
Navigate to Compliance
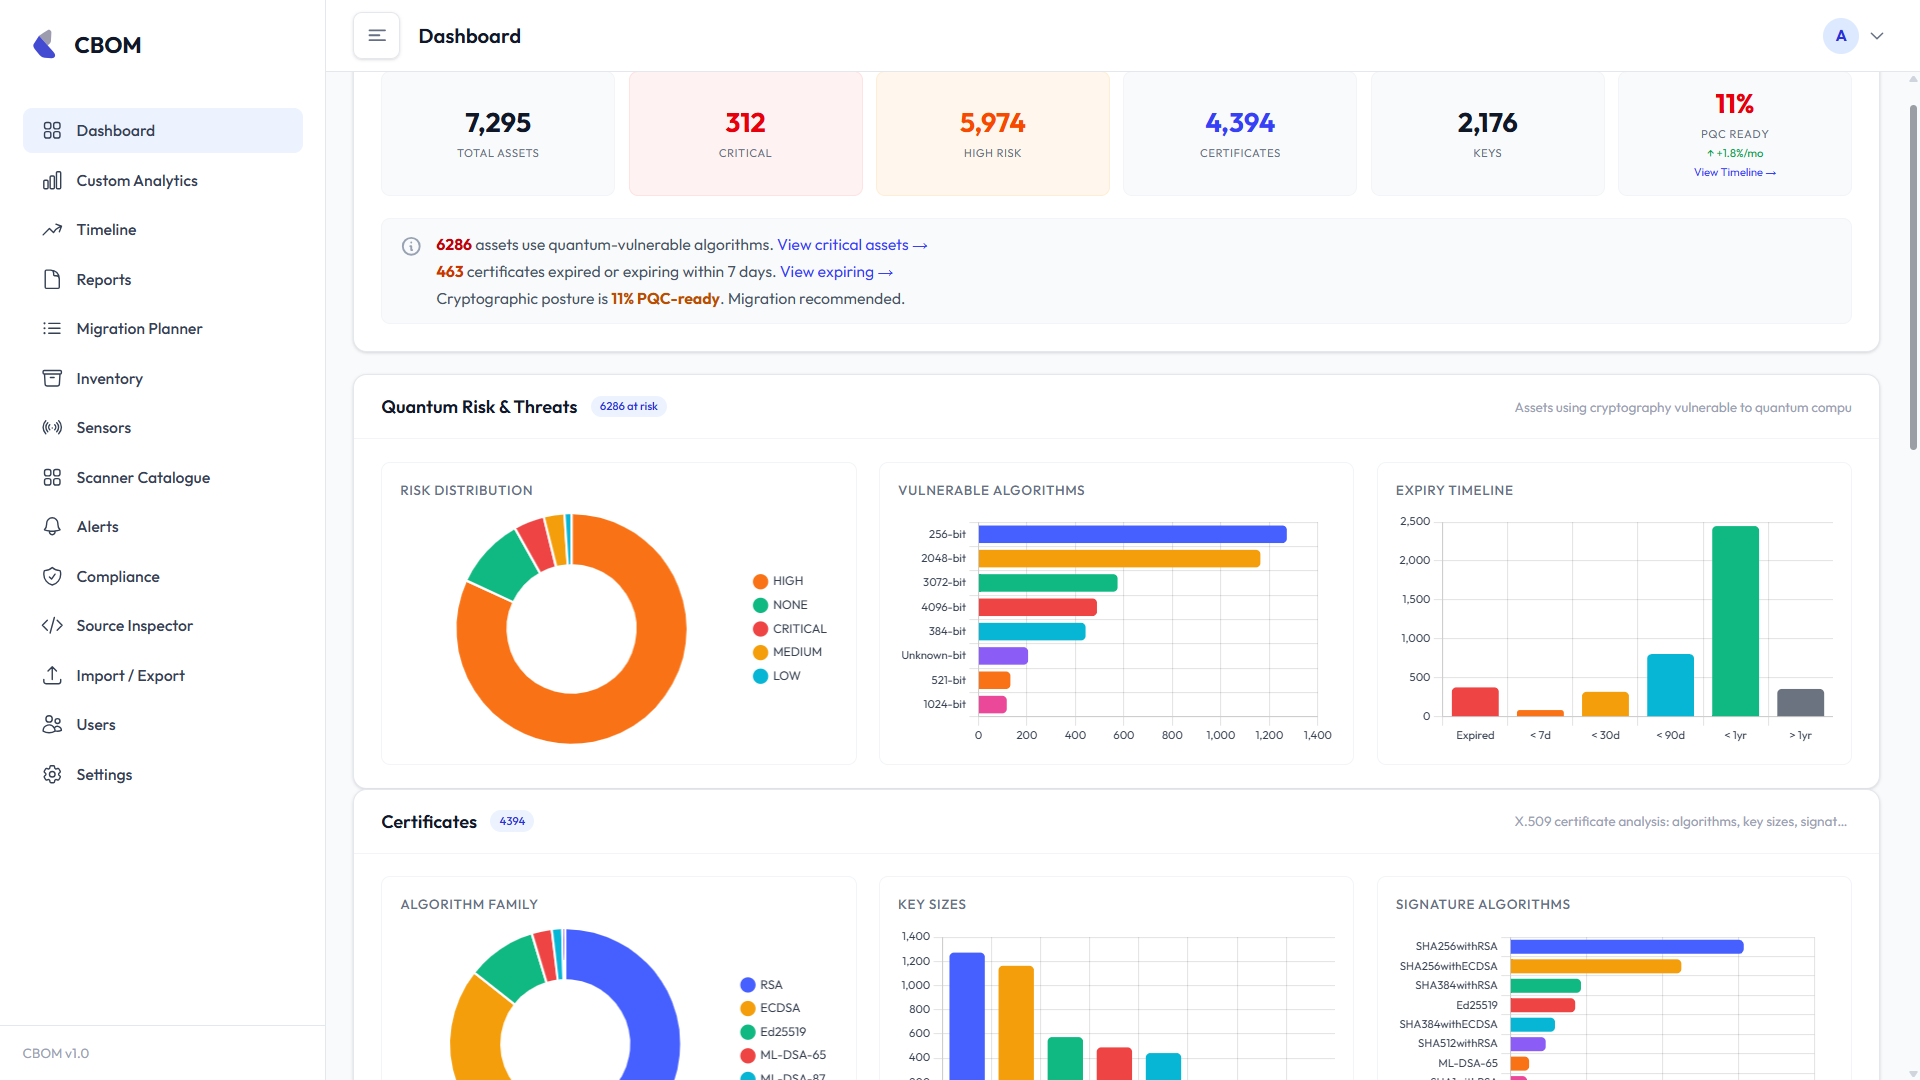point(163,577)
